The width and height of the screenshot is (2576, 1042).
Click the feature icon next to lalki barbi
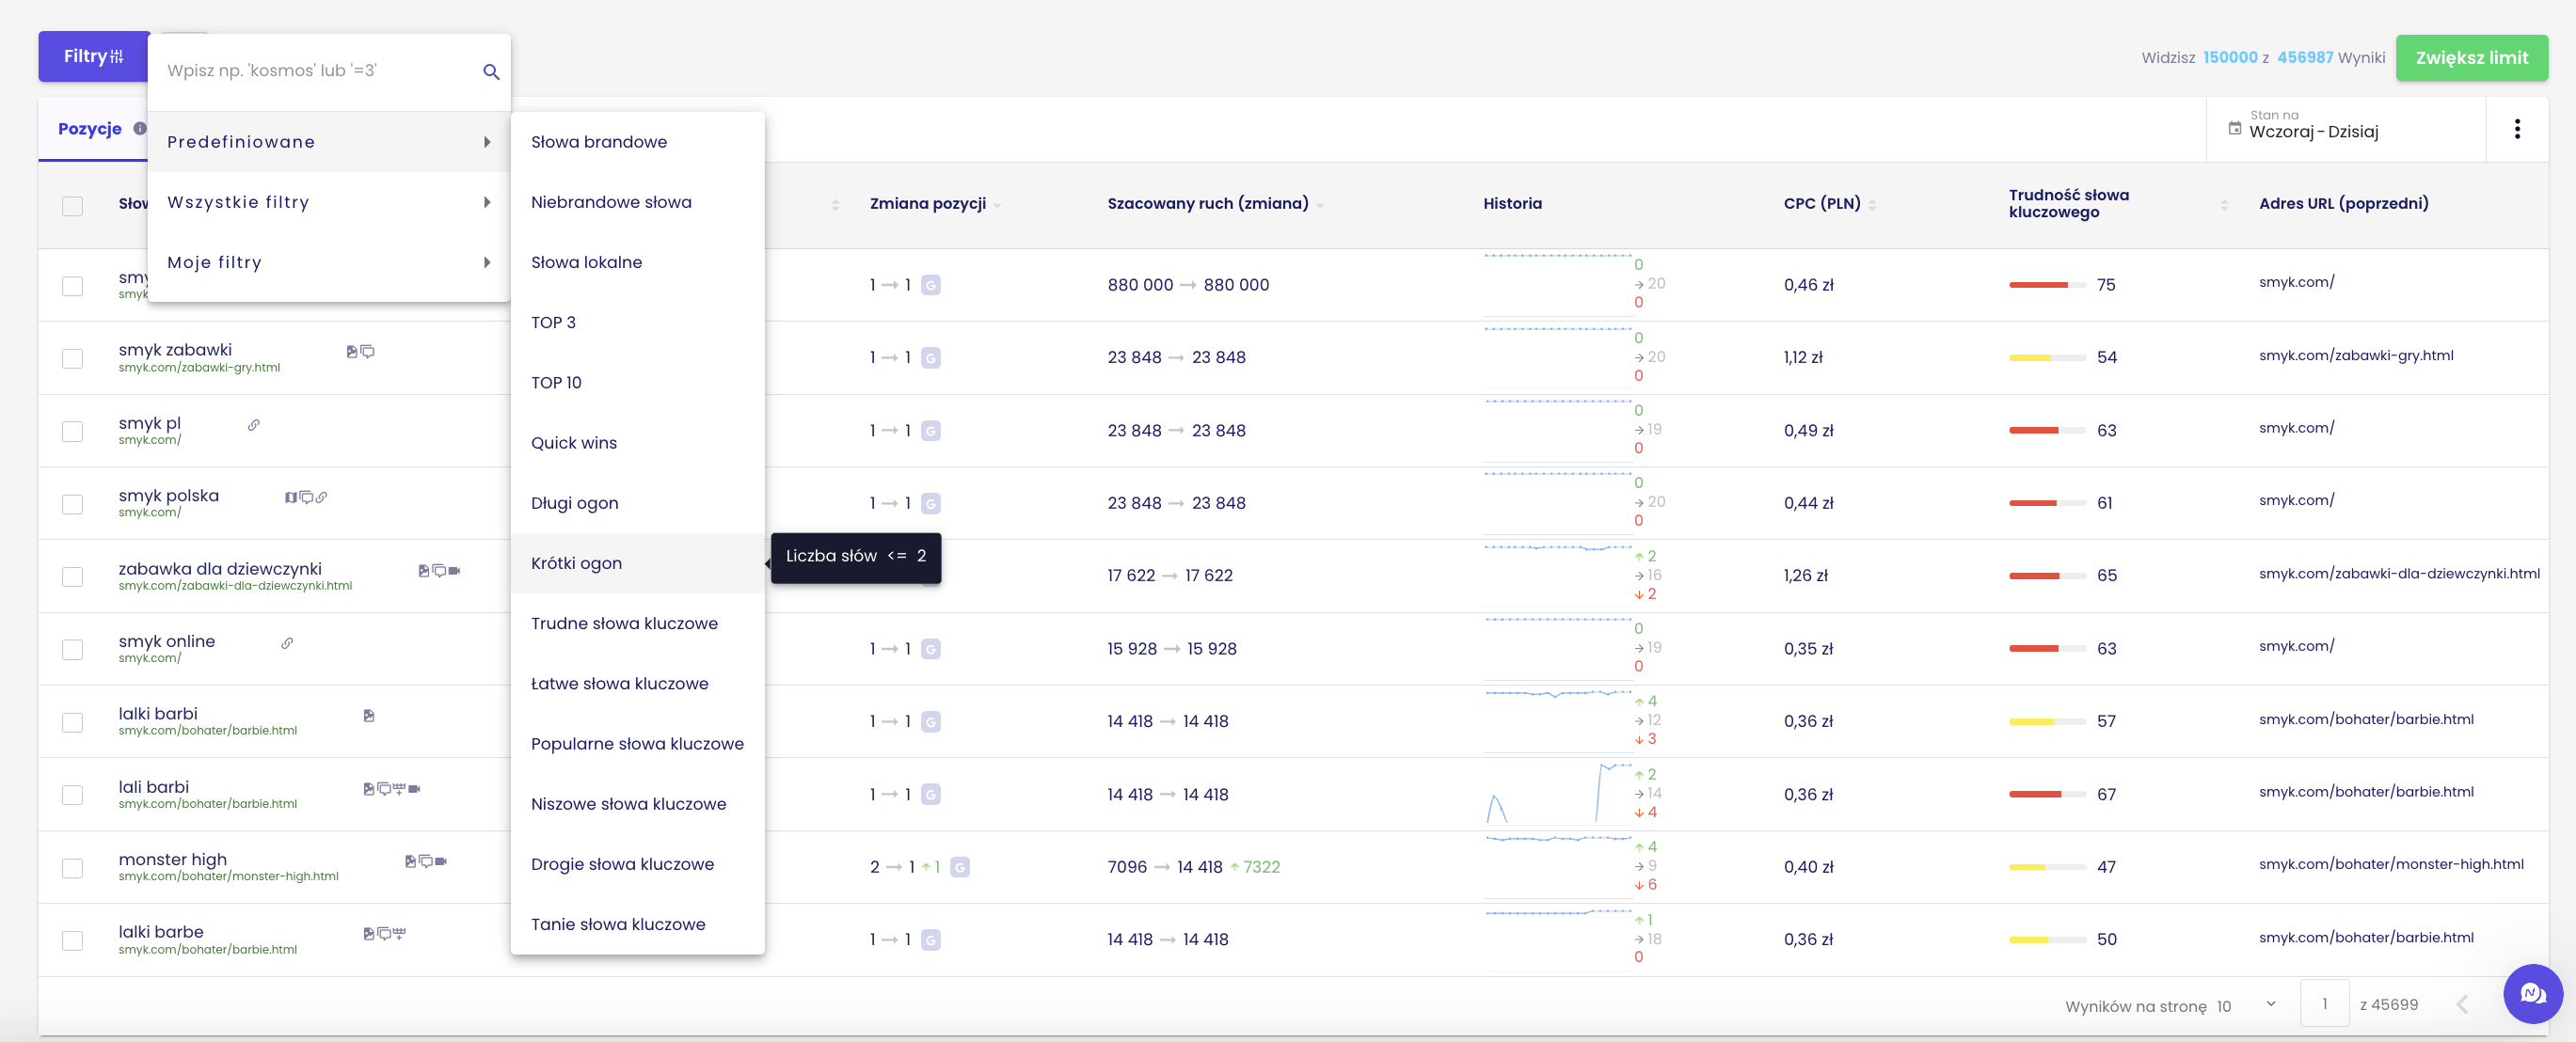tap(369, 716)
